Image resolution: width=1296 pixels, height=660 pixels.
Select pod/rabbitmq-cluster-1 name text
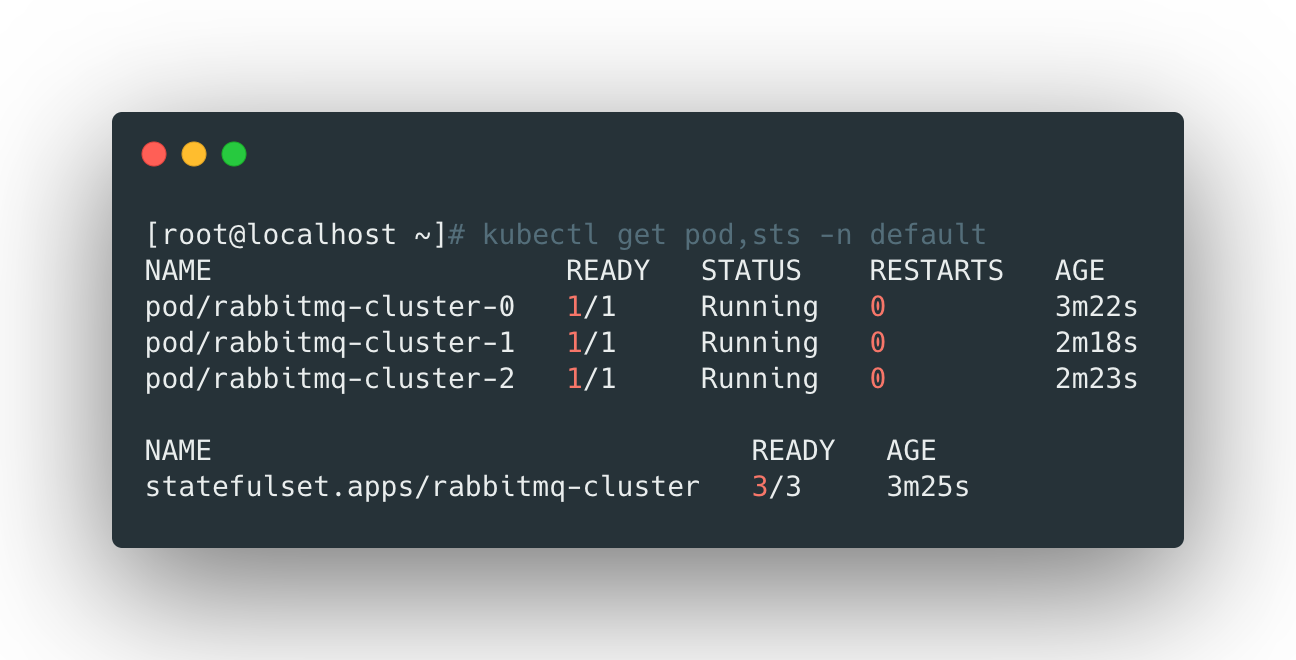(330, 343)
